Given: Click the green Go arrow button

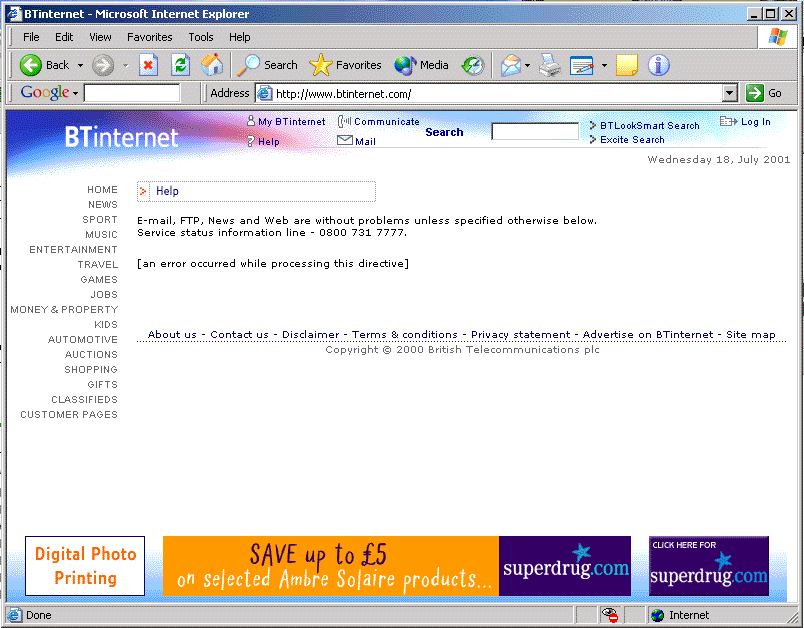Looking at the screenshot, I should click(x=755, y=93).
